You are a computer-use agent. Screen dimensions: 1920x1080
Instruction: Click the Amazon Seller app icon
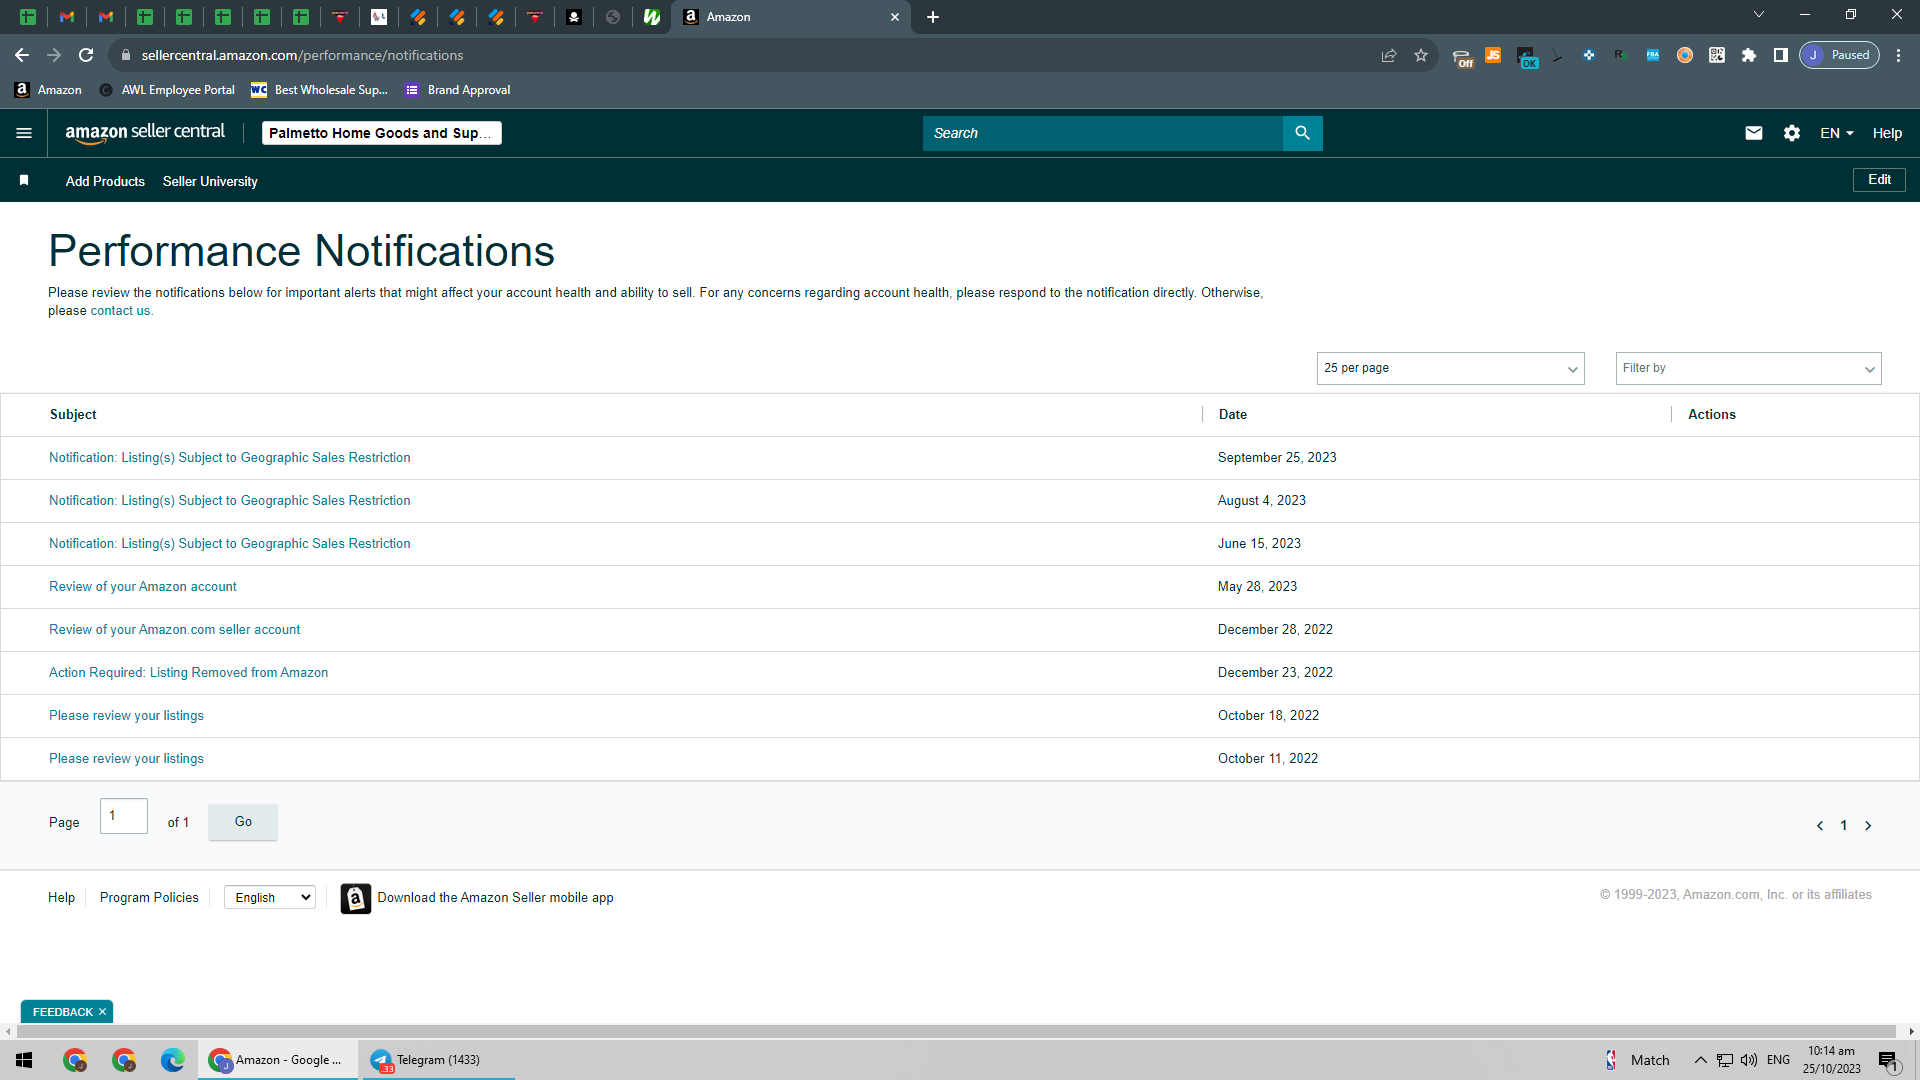click(x=355, y=898)
